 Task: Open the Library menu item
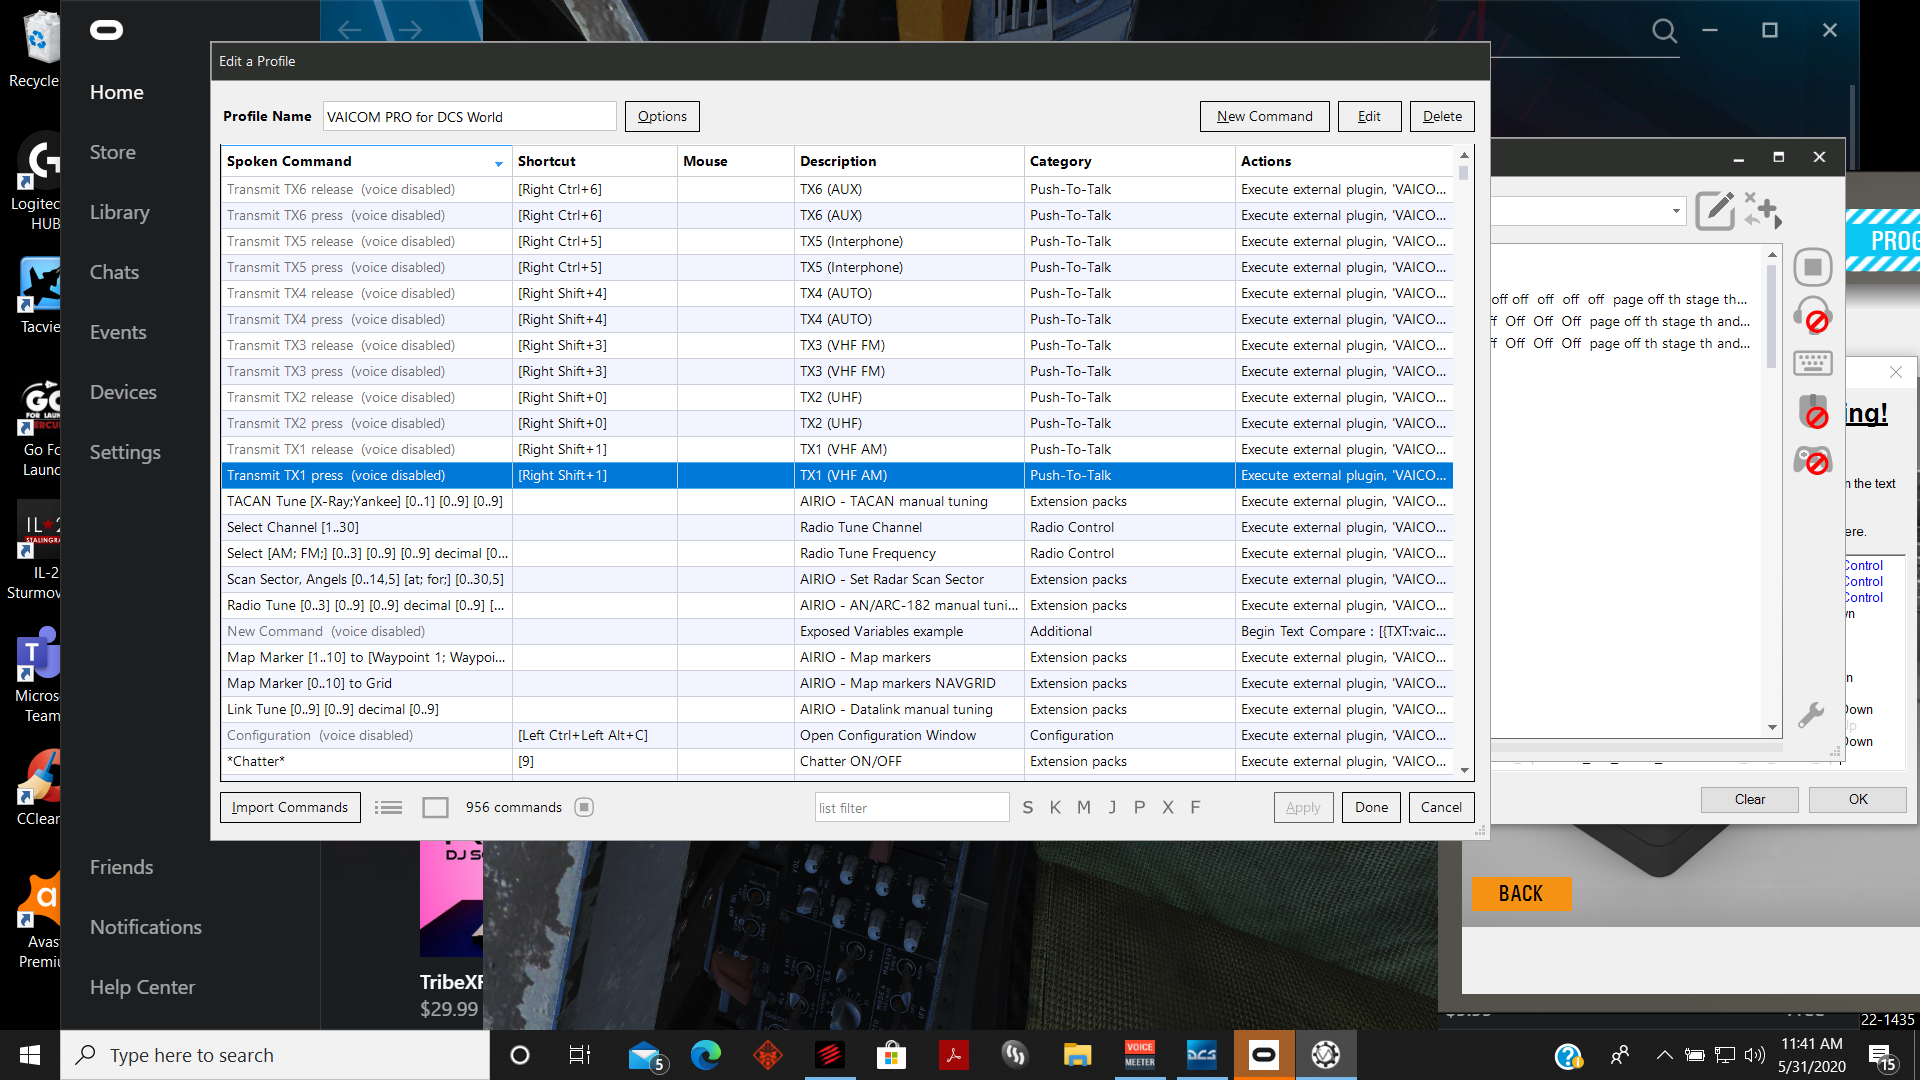[x=120, y=212]
